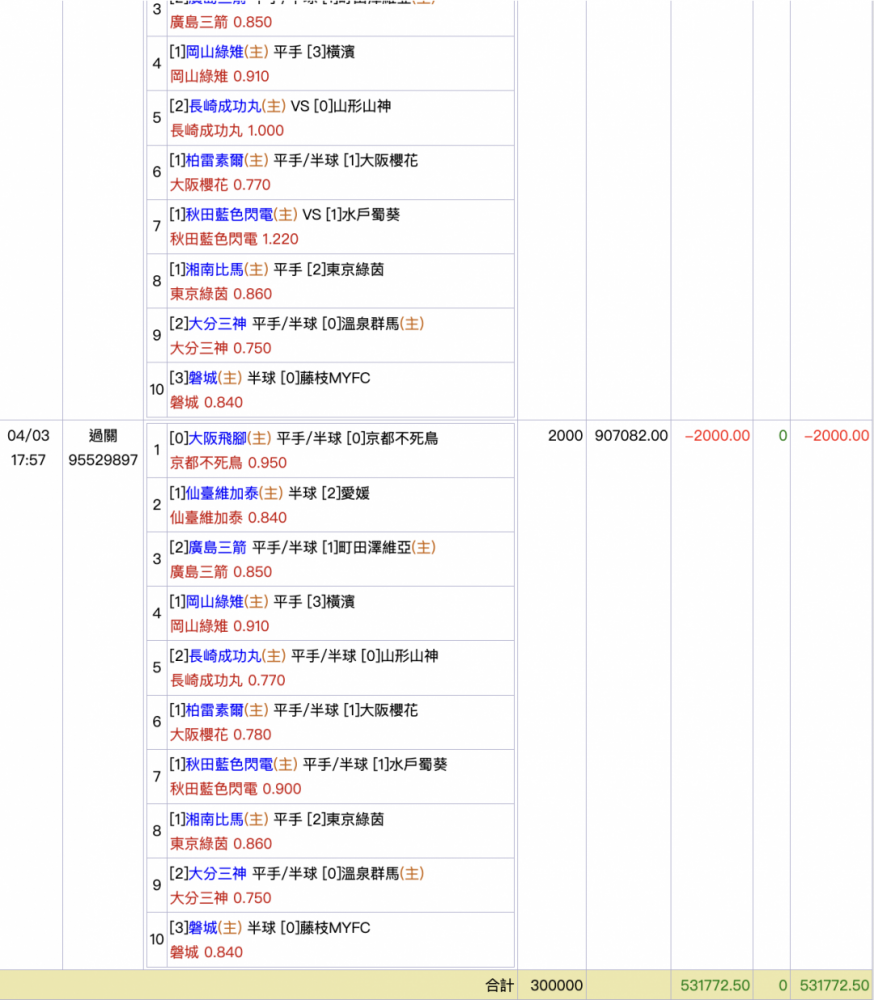
Task: Click match line "[1]仙臺維加泰(主) 半球 [2]愛媛"
Action: click(x=269, y=494)
